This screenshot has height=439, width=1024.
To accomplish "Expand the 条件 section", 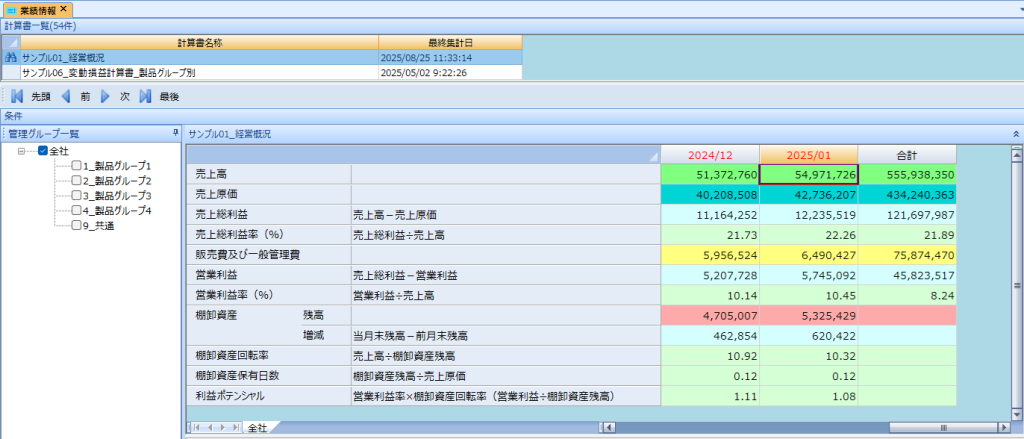I will click(14, 116).
